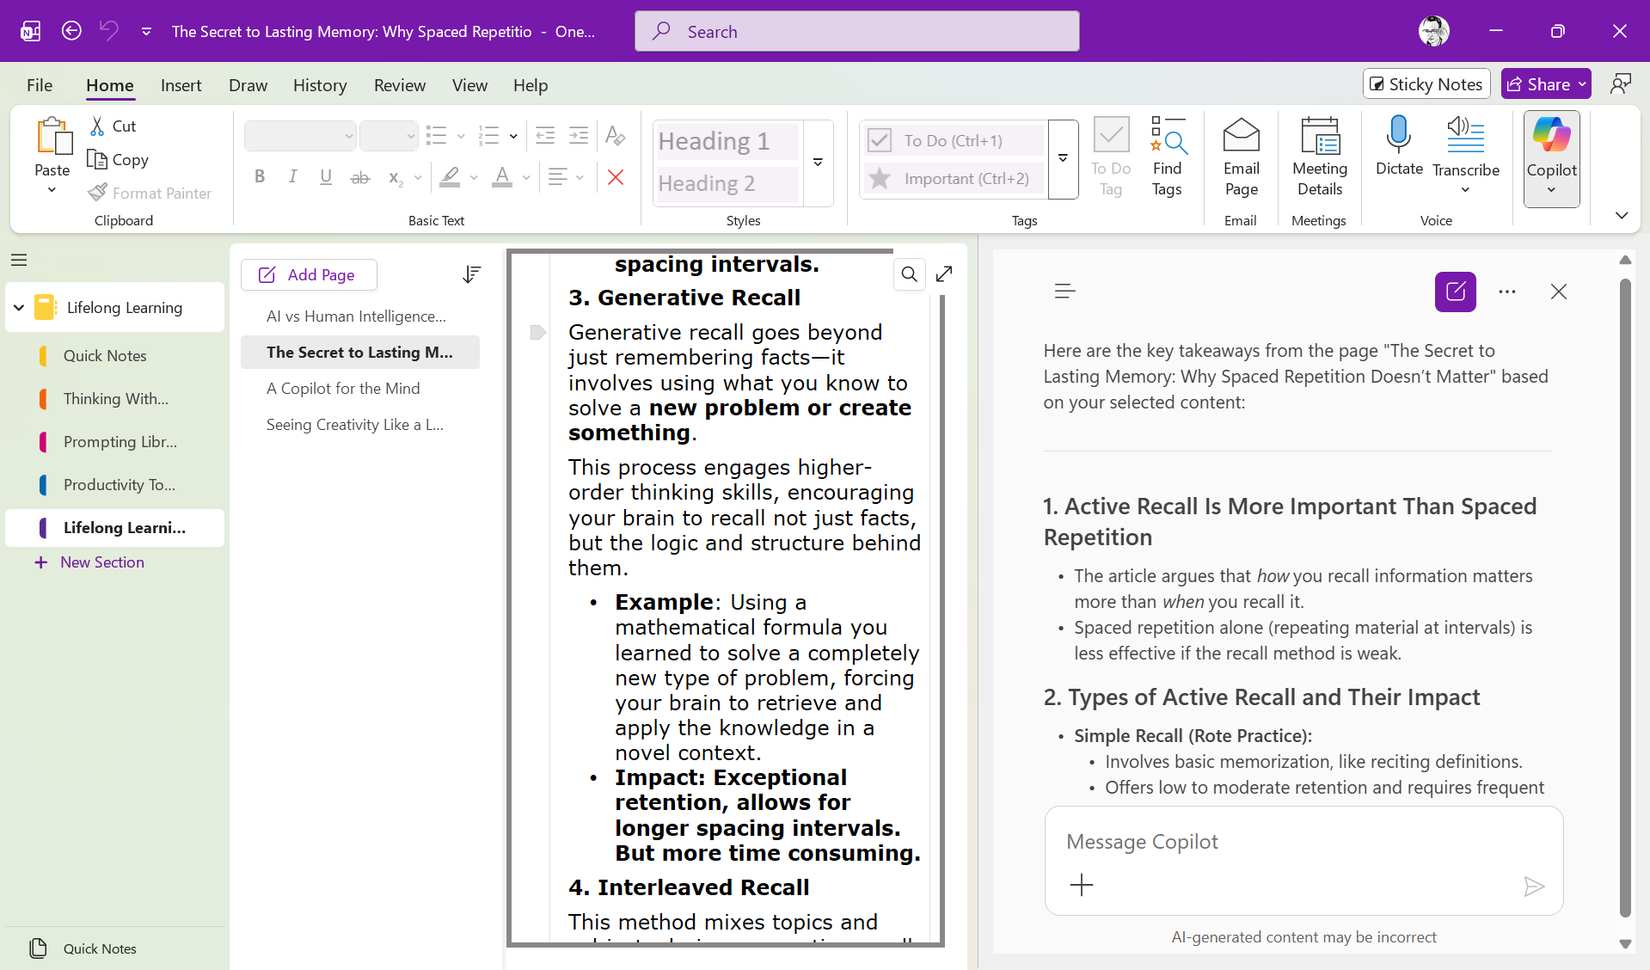Open search within the page
Image resolution: width=1650 pixels, height=970 pixels.
909,273
